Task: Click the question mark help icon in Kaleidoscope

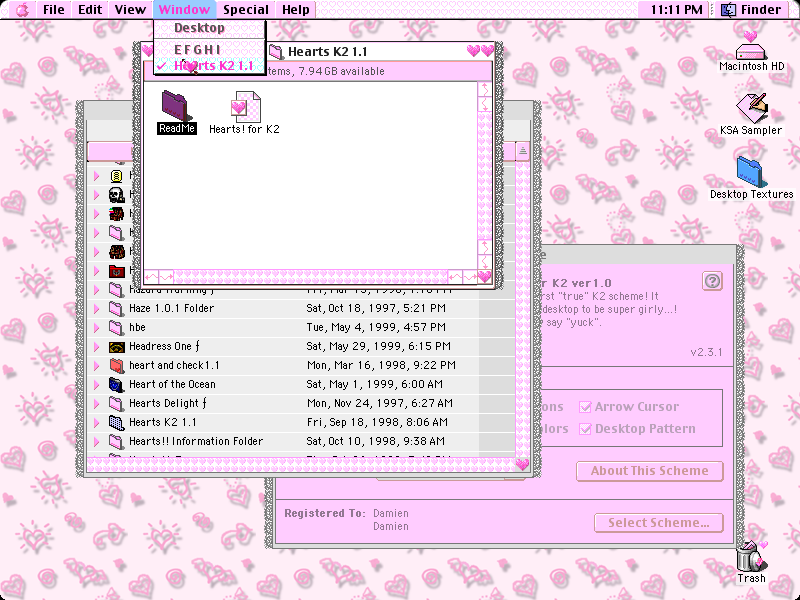Action: [x=712, y=281]
